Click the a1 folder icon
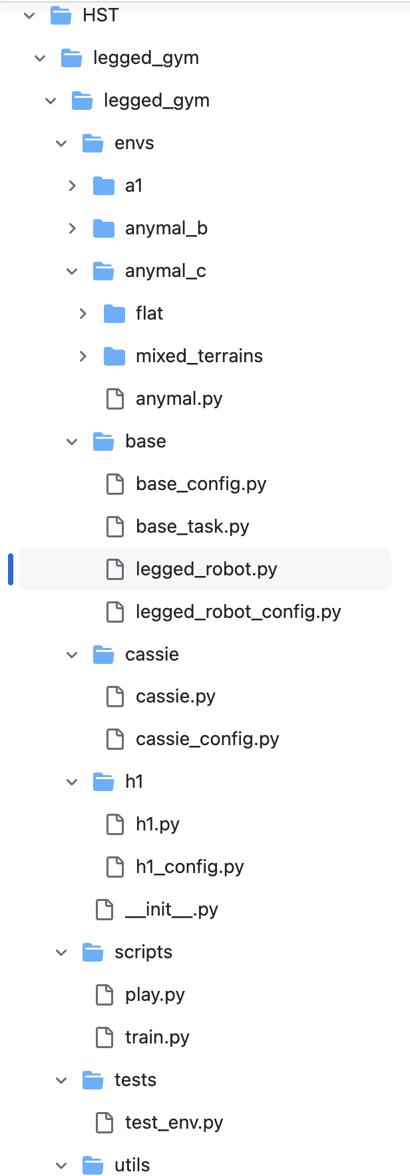 pos(103,186)
